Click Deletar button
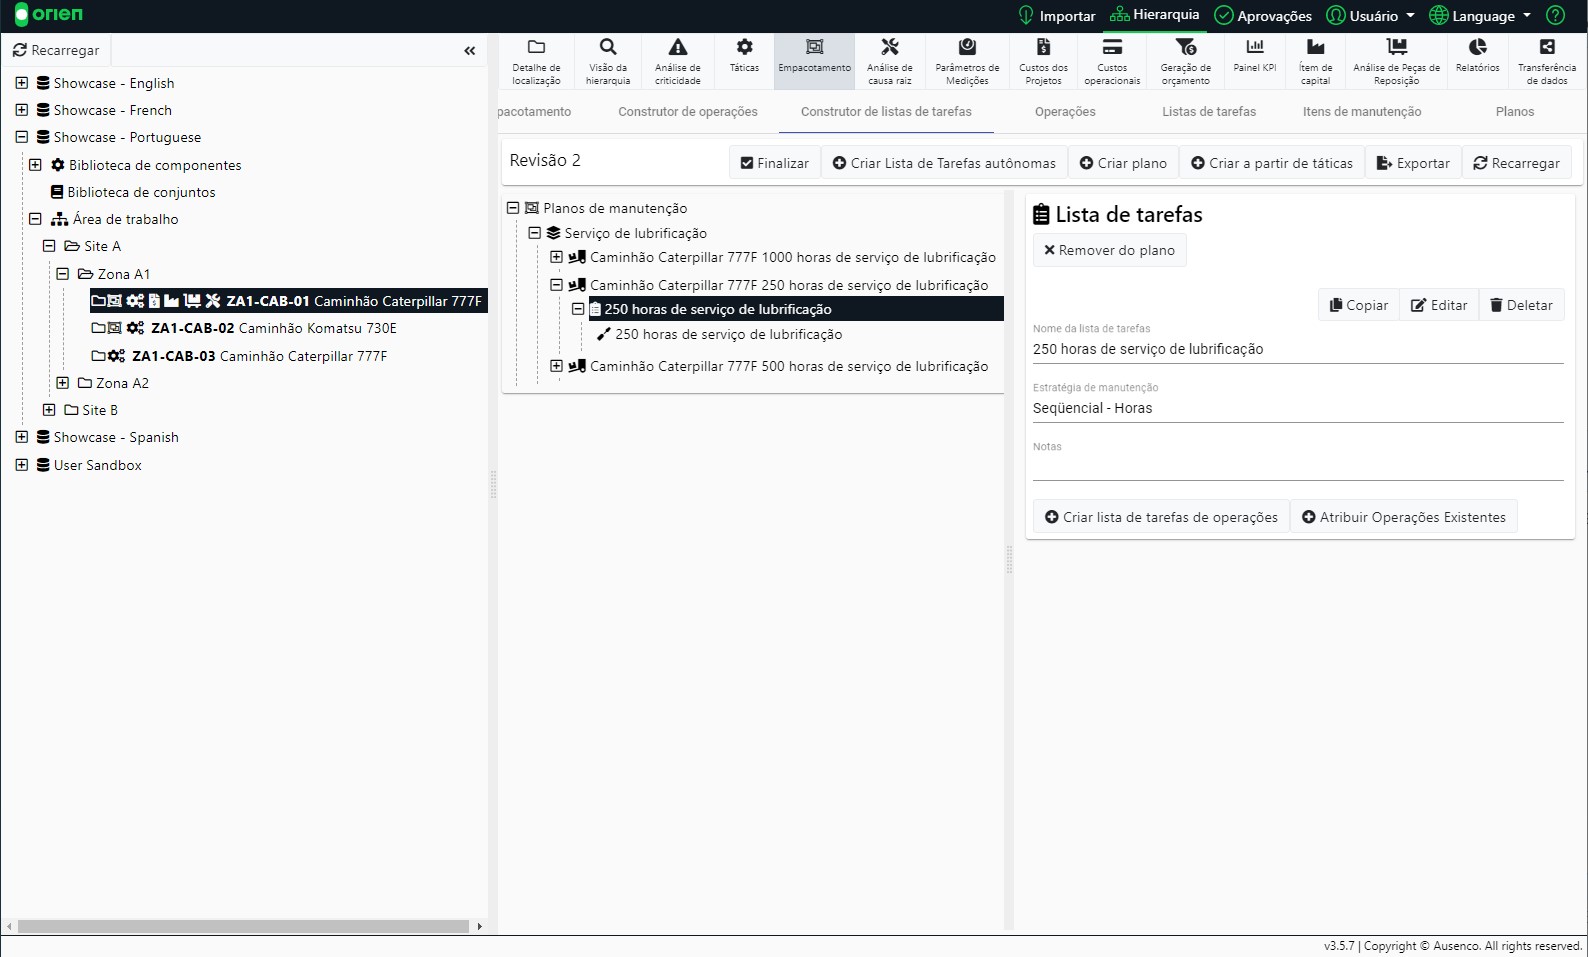Image resolution: width=1588 pixels, height=957 pixels. [1521, 305]
